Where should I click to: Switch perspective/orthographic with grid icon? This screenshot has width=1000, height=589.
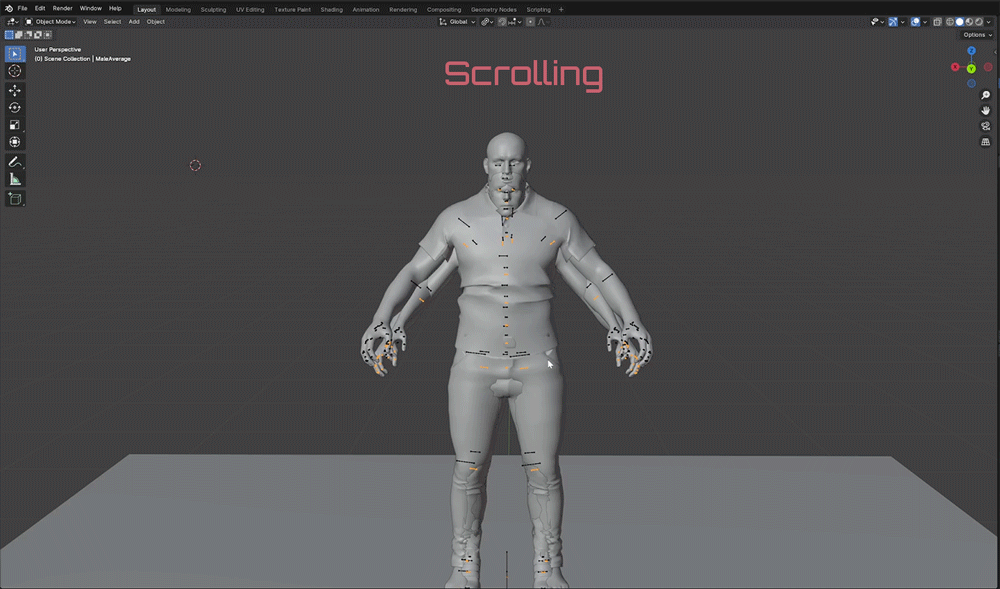985,142
